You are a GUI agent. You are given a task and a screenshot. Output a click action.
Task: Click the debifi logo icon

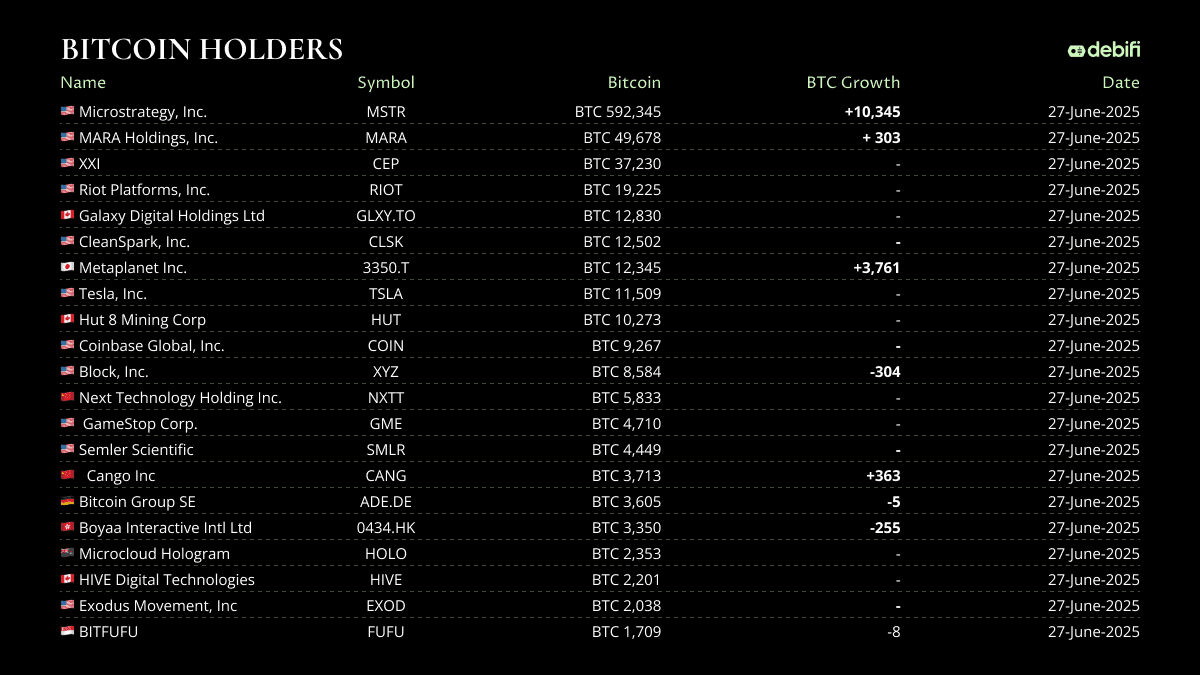coord(1076,50)
